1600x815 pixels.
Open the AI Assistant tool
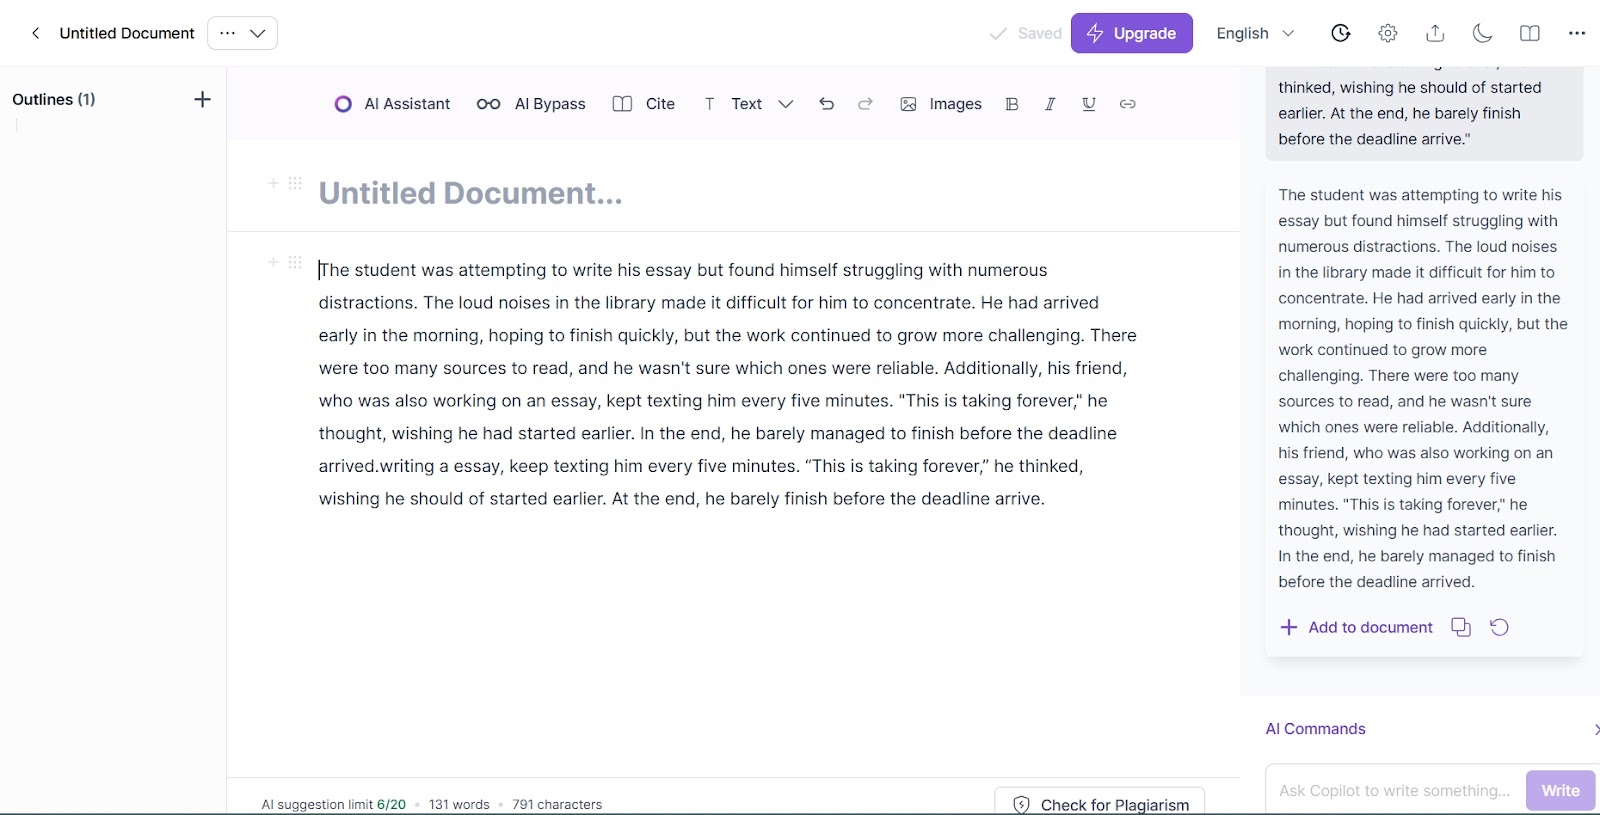click(x=392, y=104)
